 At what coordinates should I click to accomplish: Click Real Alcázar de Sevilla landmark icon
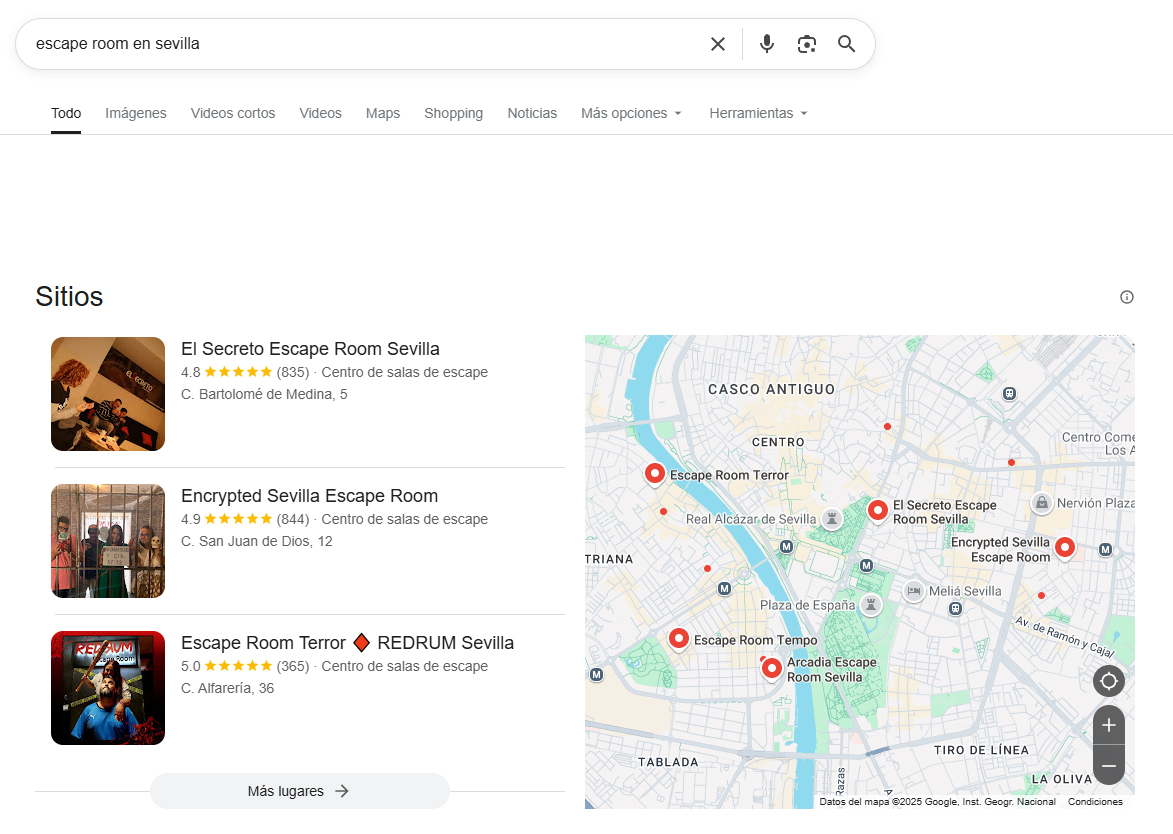click(x=831, y=518)
